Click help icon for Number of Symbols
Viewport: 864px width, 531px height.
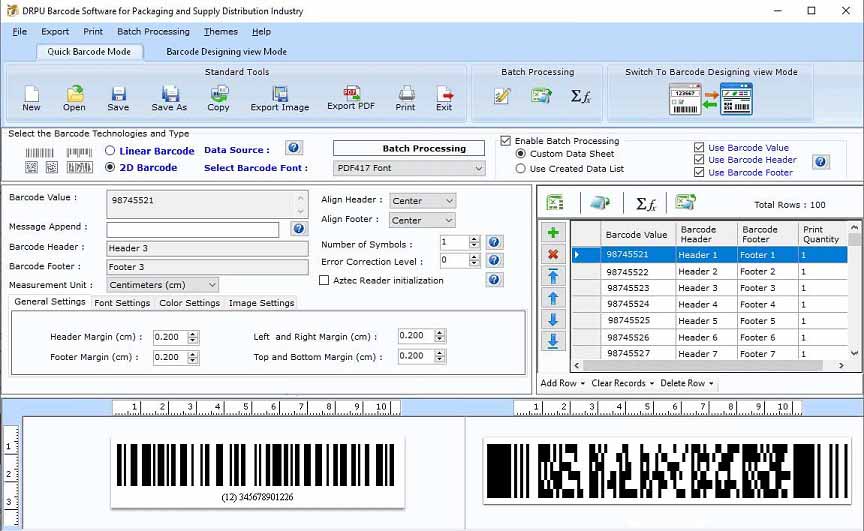click(494, 242)
